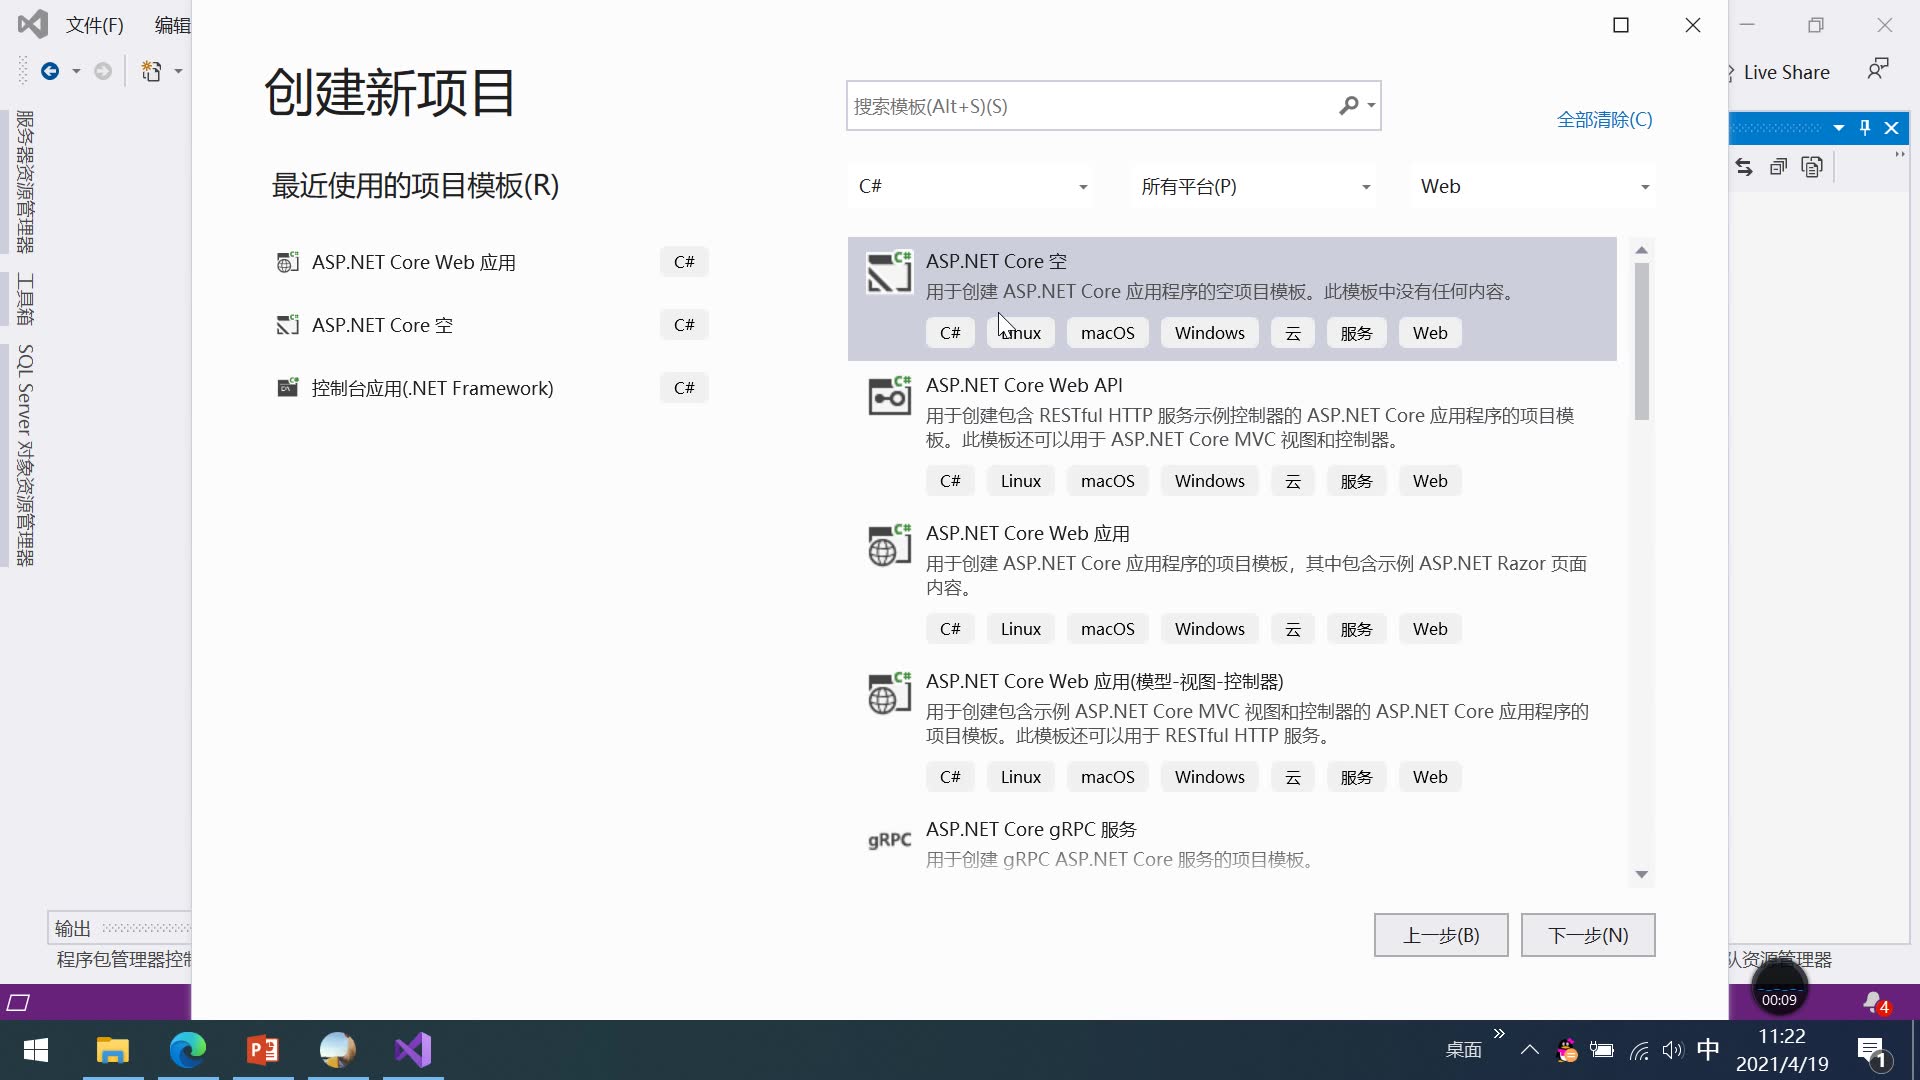Image resolution: width=1920 pixels, height=1080 pixels.
Task: Open PowerPoint from taskbar
Action: pos(262,1050)
